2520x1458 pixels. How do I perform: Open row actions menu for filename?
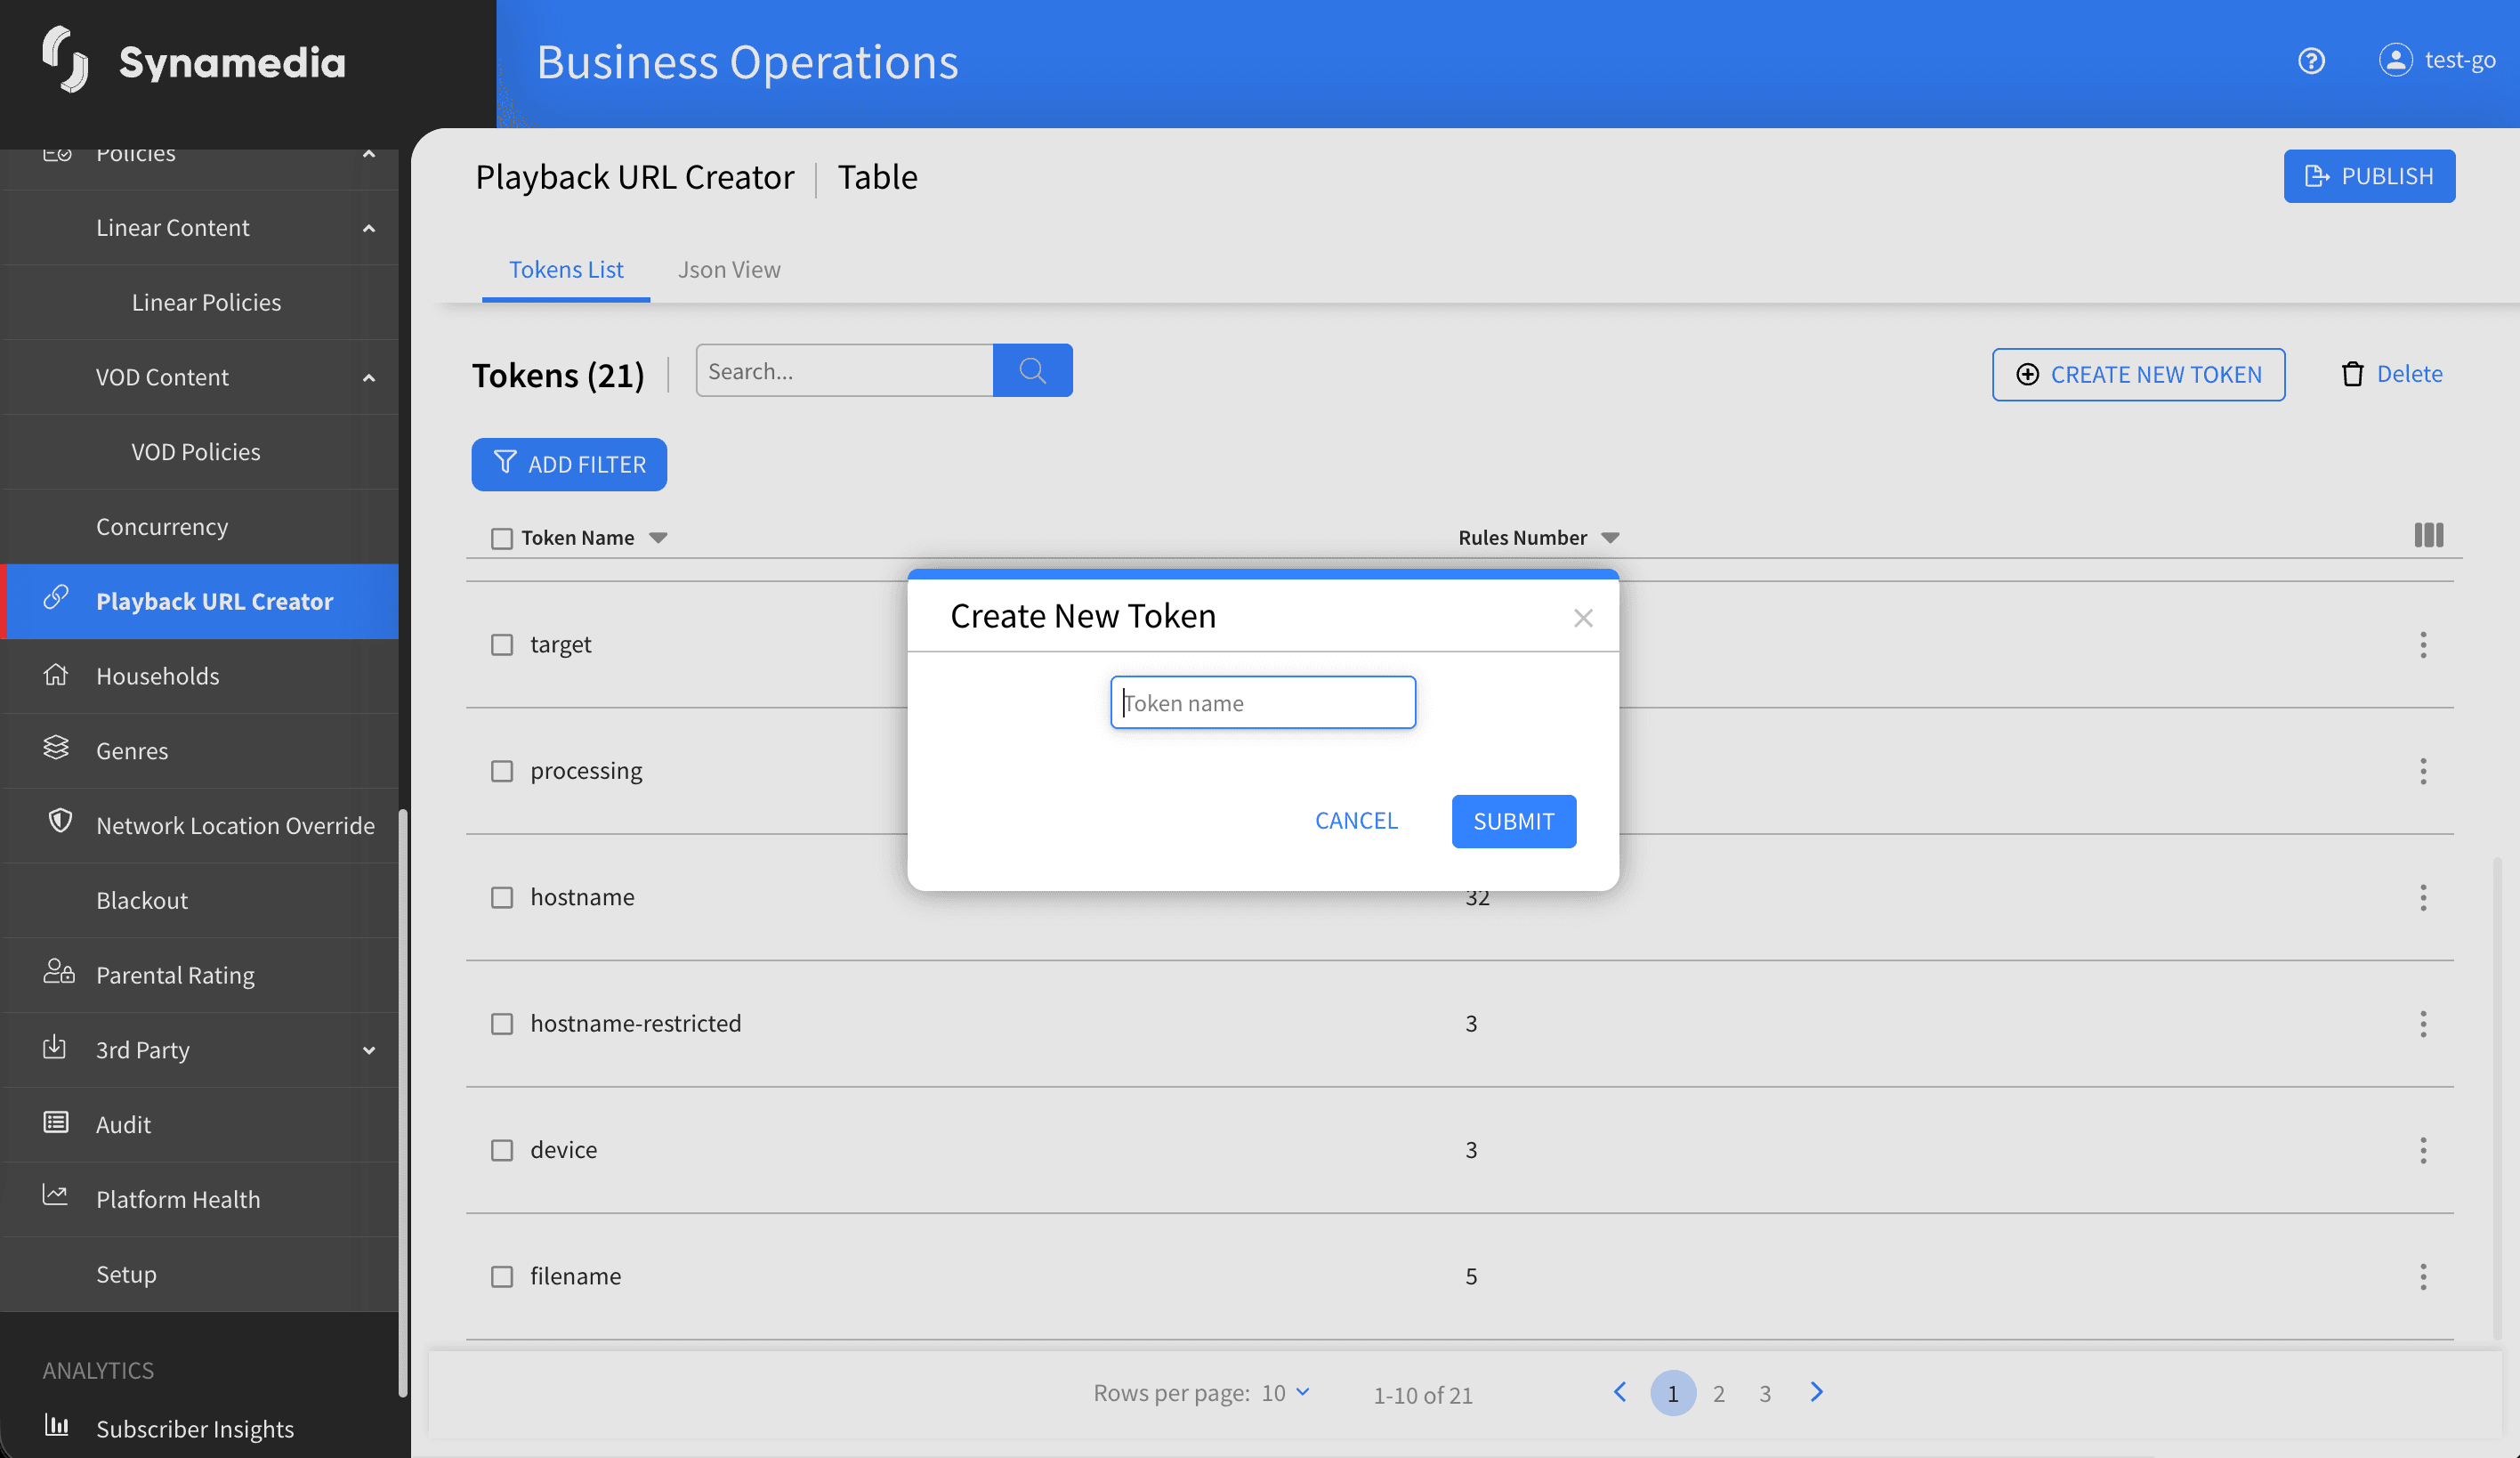tap(2422, 1276)
